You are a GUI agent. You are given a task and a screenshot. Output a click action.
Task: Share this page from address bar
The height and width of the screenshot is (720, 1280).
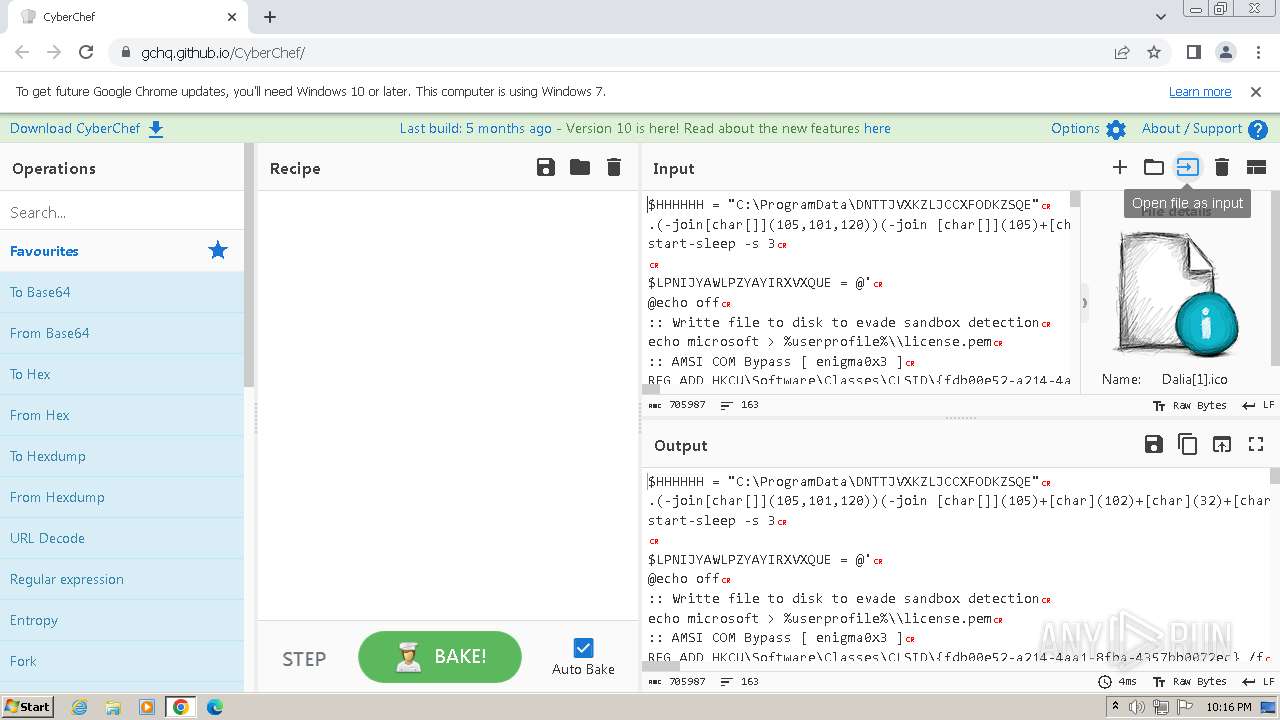point(1122,52)
